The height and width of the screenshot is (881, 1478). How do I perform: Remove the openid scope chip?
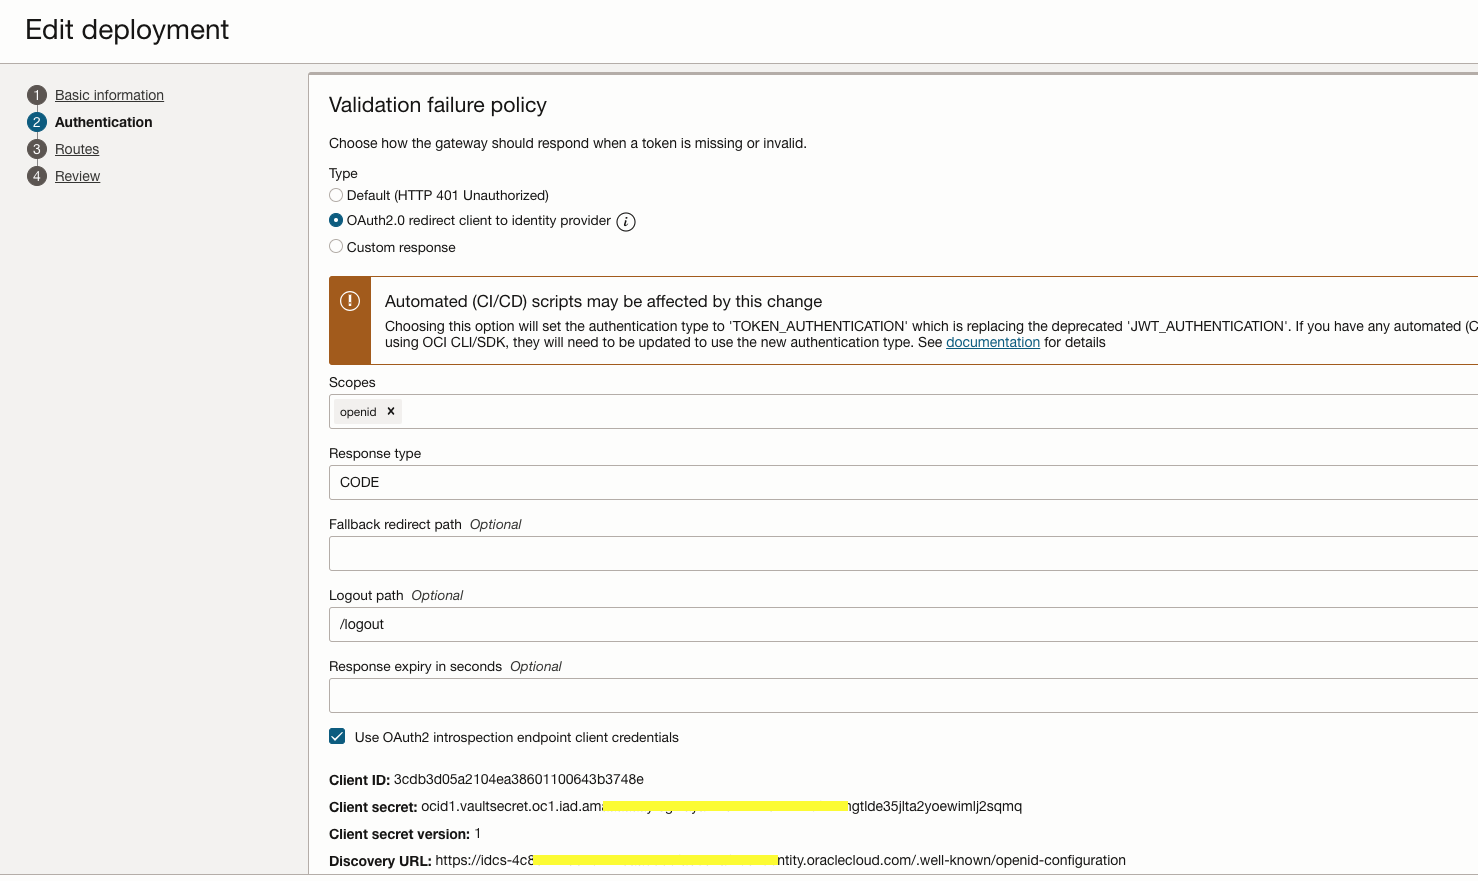tap(391, 411)
